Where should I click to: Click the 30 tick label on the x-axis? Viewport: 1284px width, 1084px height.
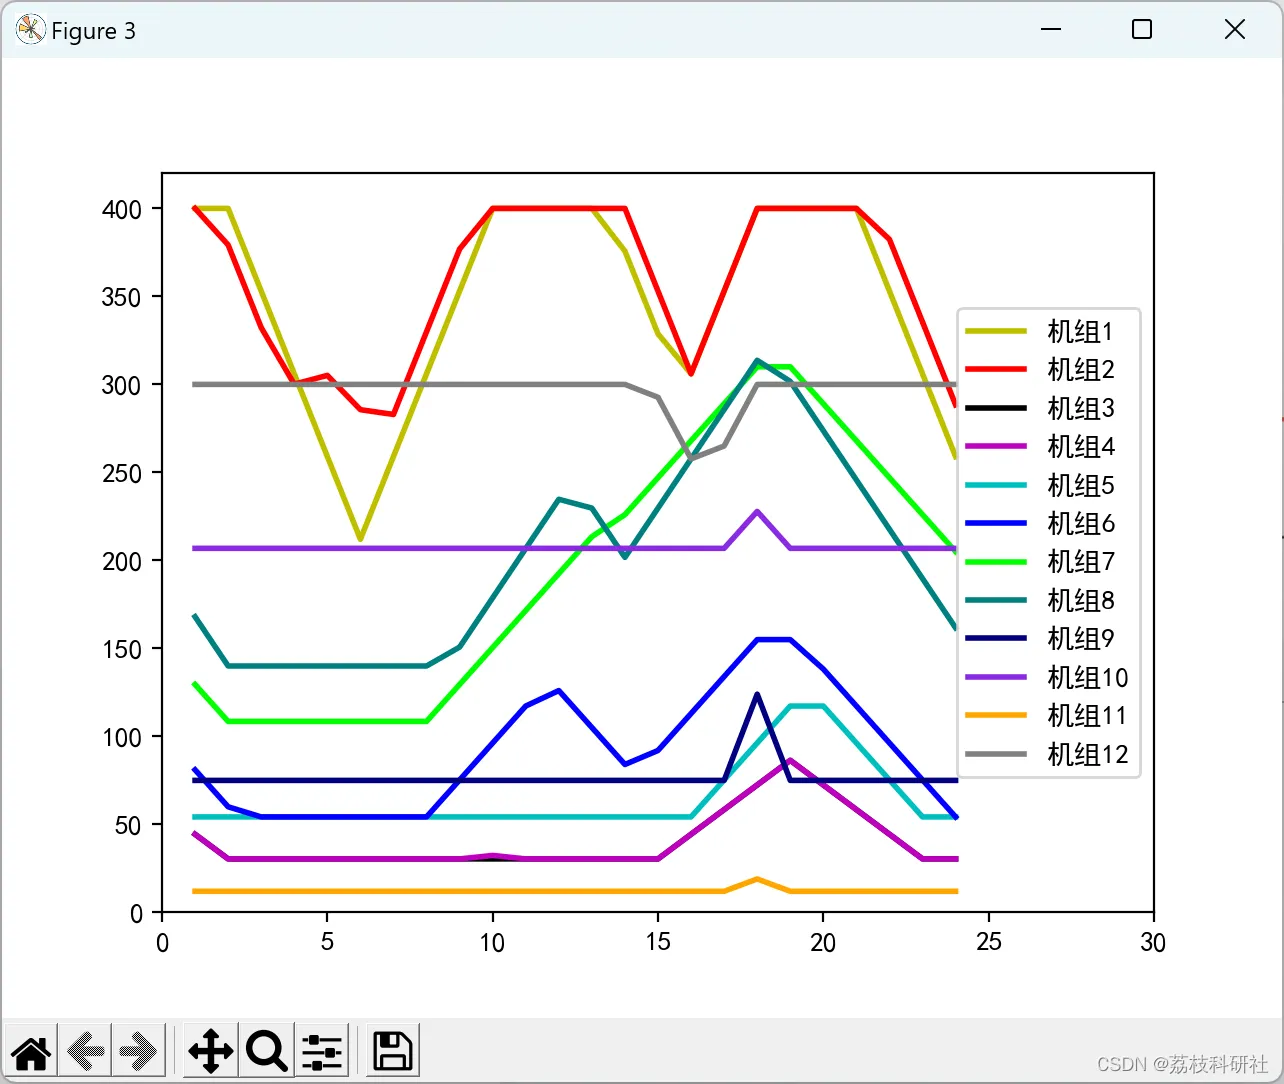point(1153,942)
